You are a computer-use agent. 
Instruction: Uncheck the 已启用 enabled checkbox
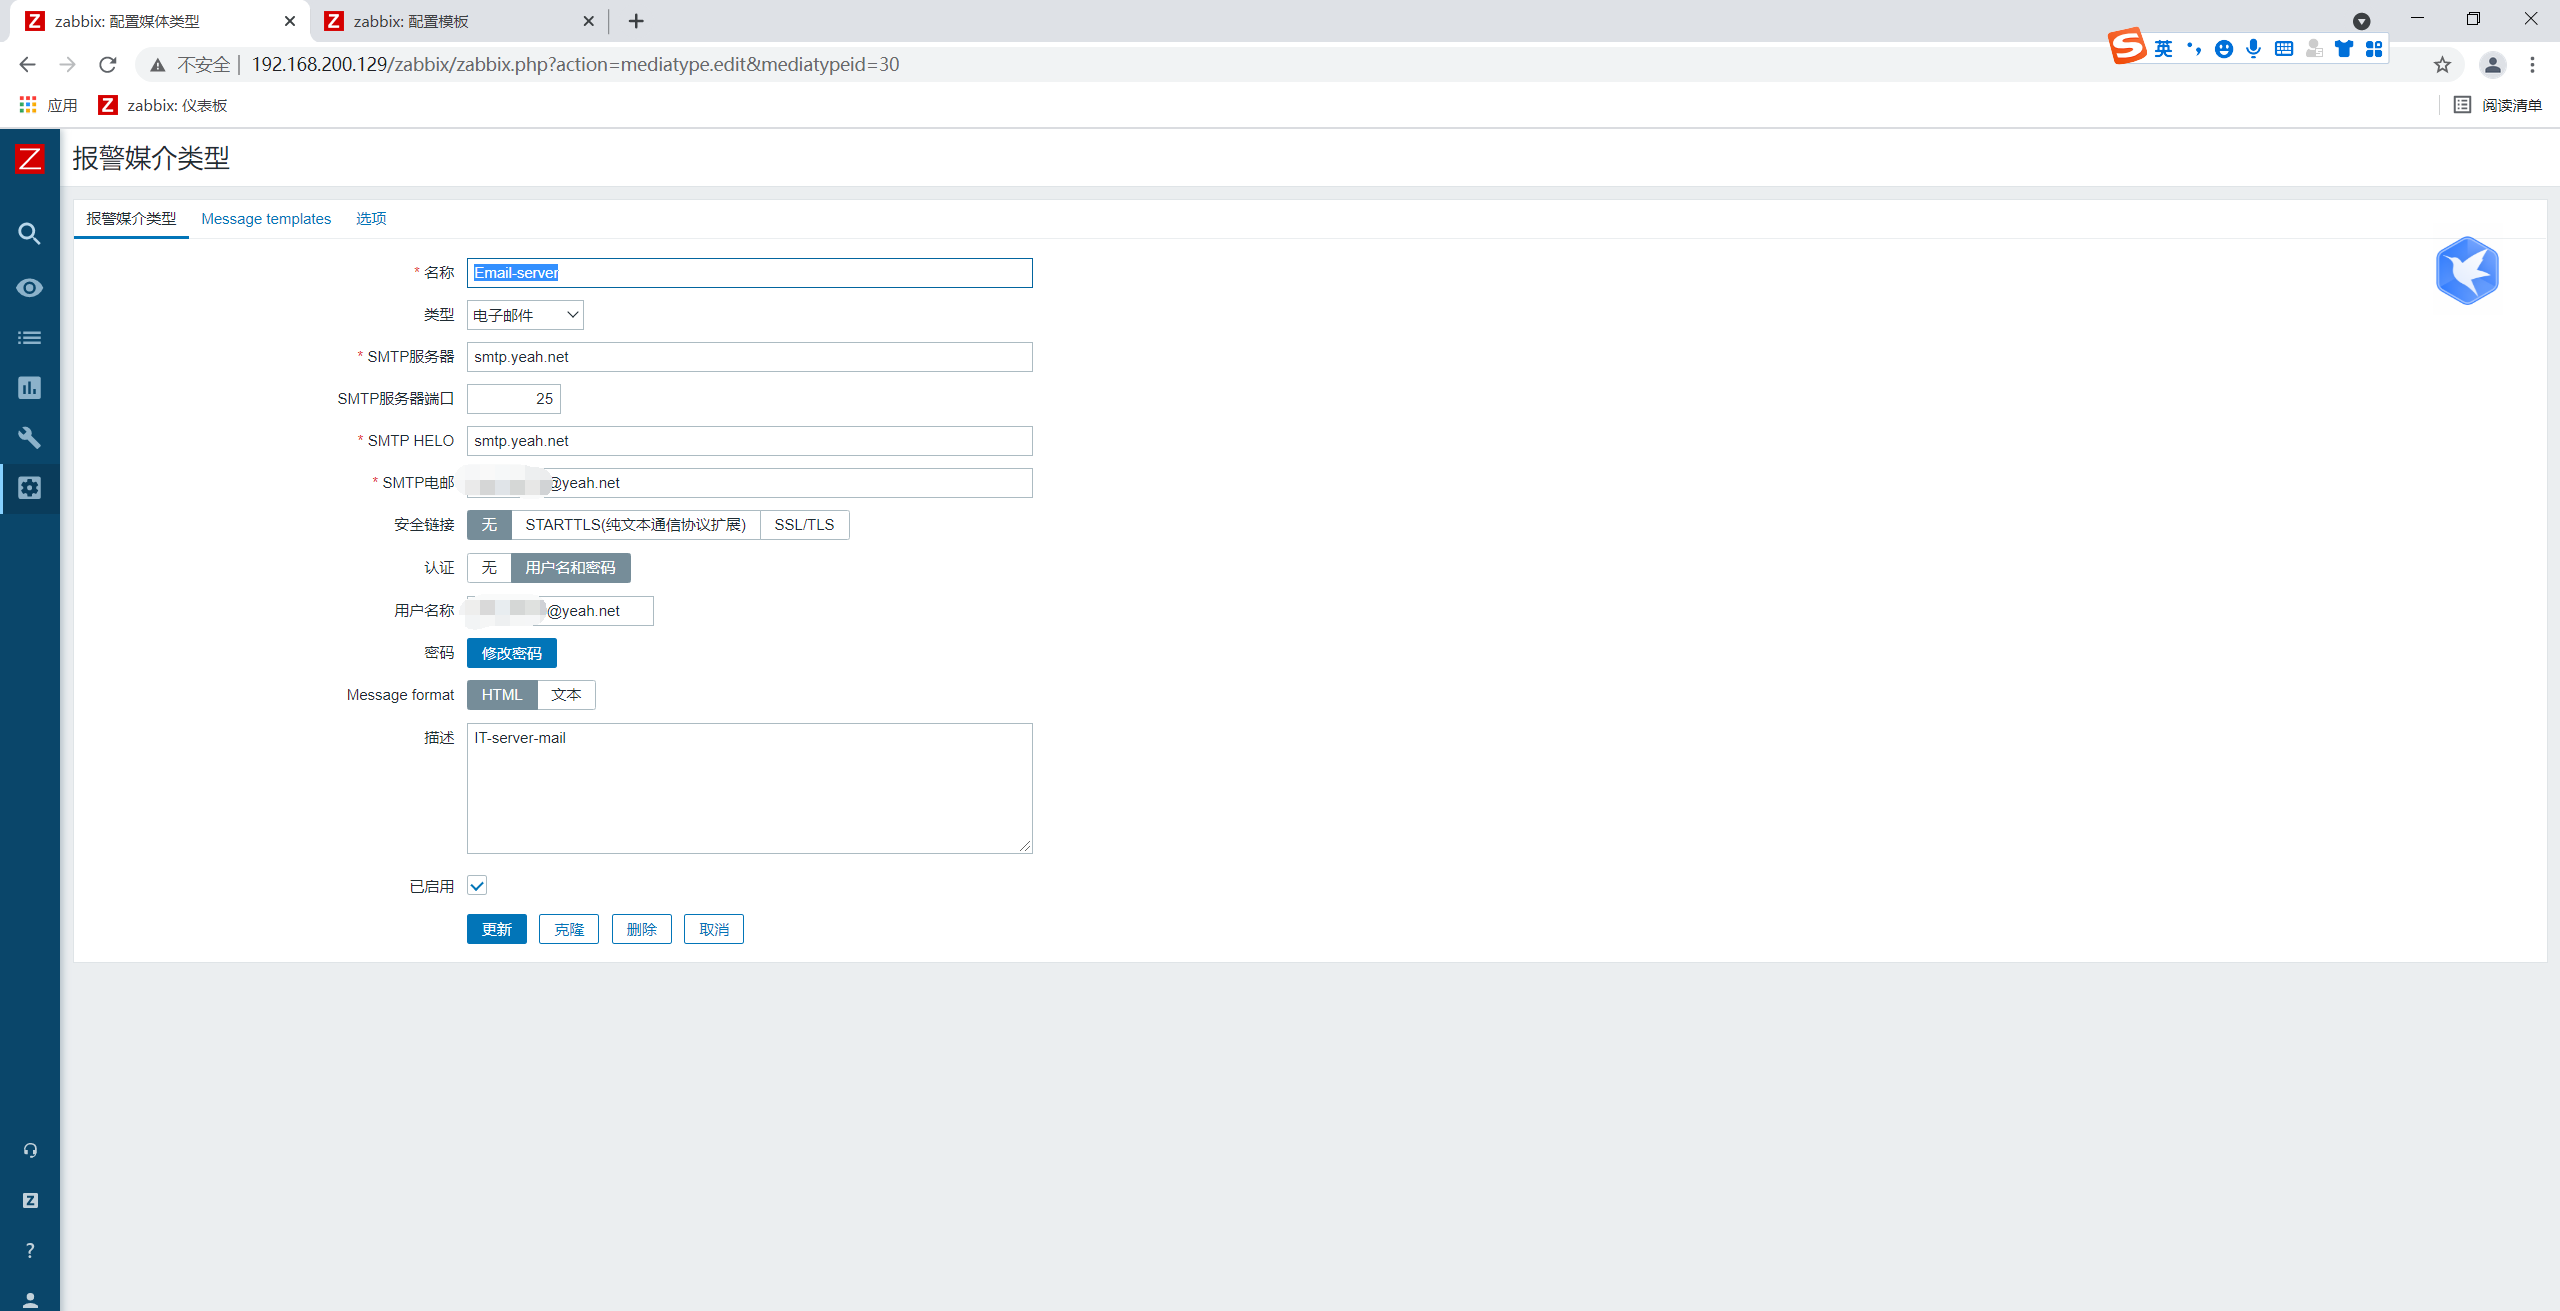(x=477, y=886)
